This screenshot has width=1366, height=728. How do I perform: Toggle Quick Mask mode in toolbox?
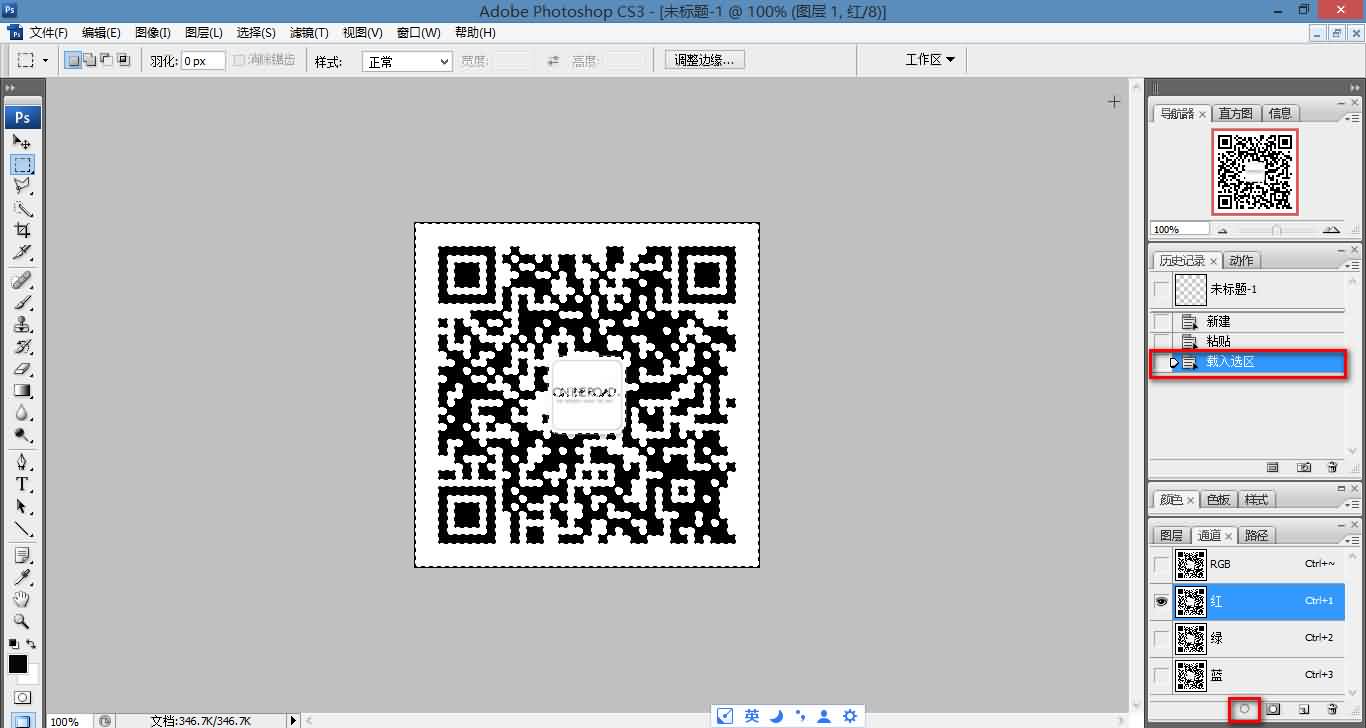23,697
